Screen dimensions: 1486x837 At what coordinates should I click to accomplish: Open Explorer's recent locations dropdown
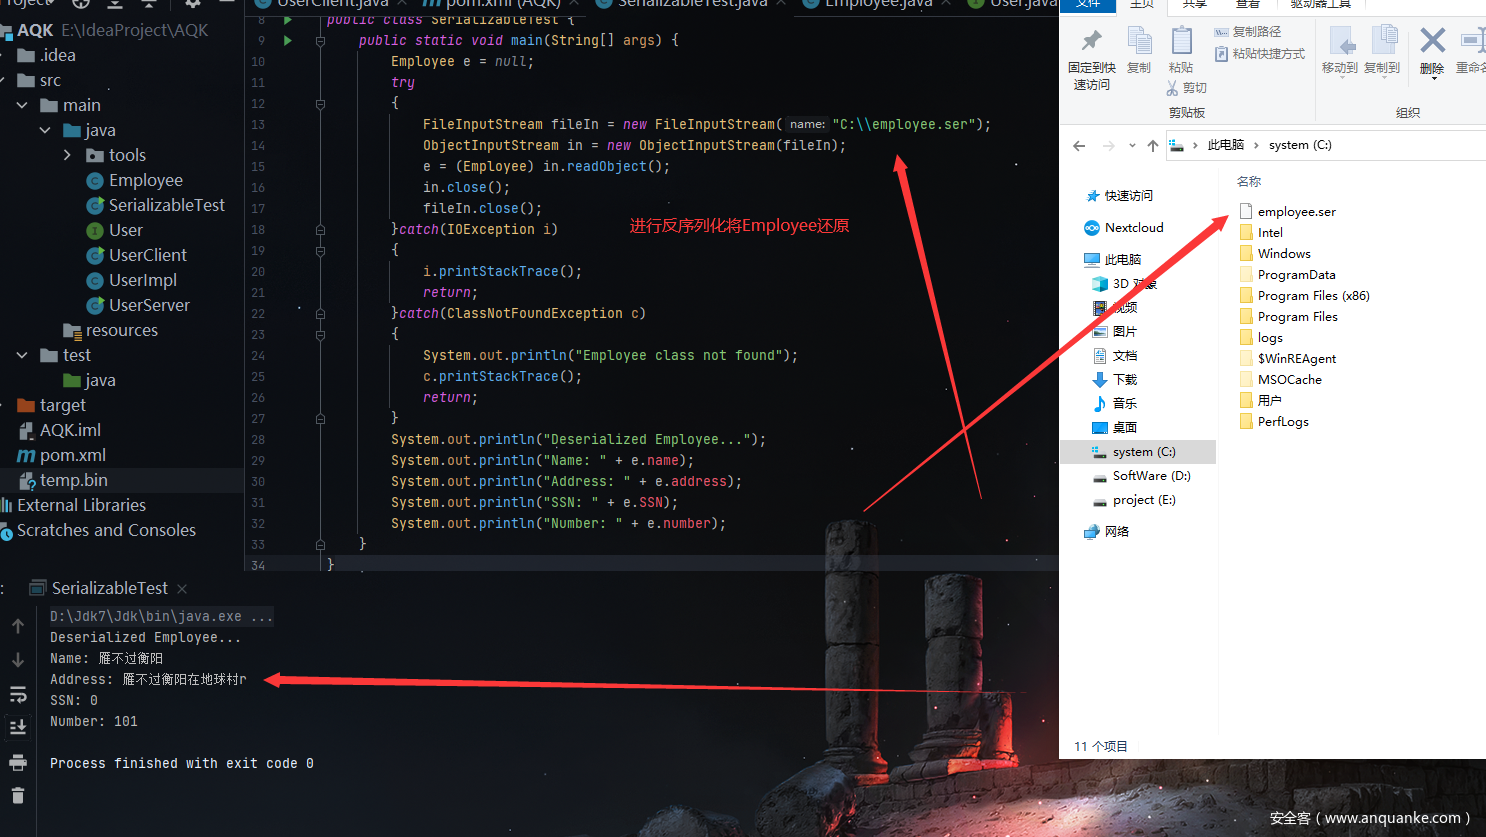point(1132,146)
